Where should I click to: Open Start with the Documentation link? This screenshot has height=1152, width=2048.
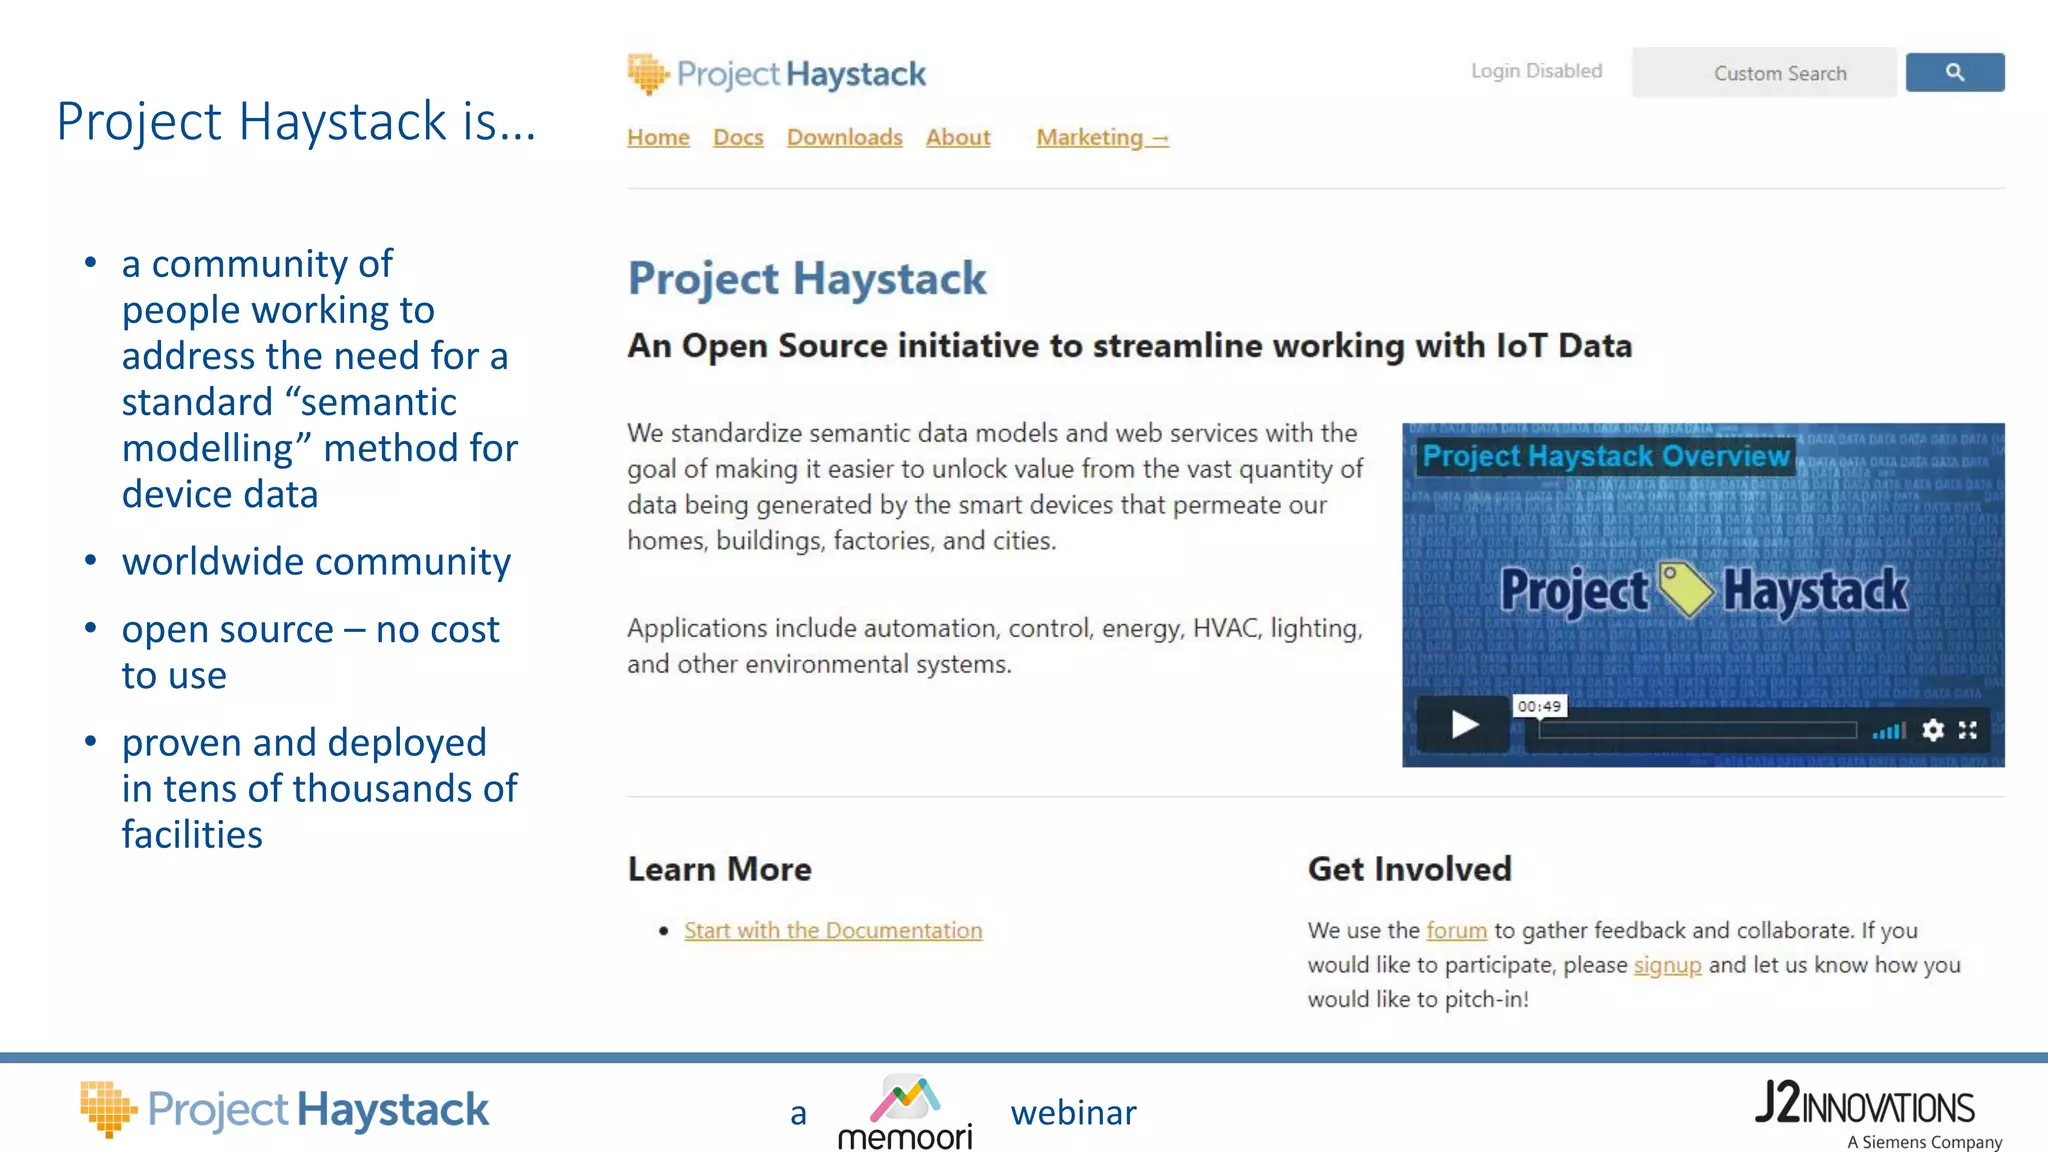(x=833, y=930)
